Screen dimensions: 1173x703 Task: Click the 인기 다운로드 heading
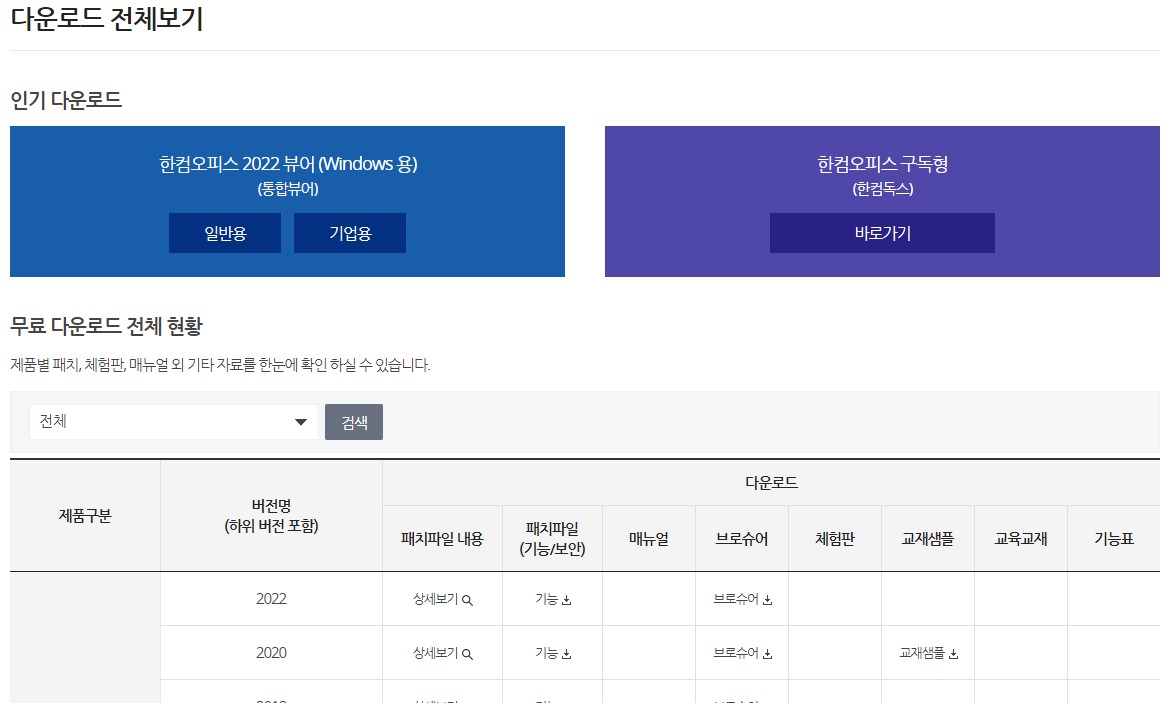(x=66, y=99)
